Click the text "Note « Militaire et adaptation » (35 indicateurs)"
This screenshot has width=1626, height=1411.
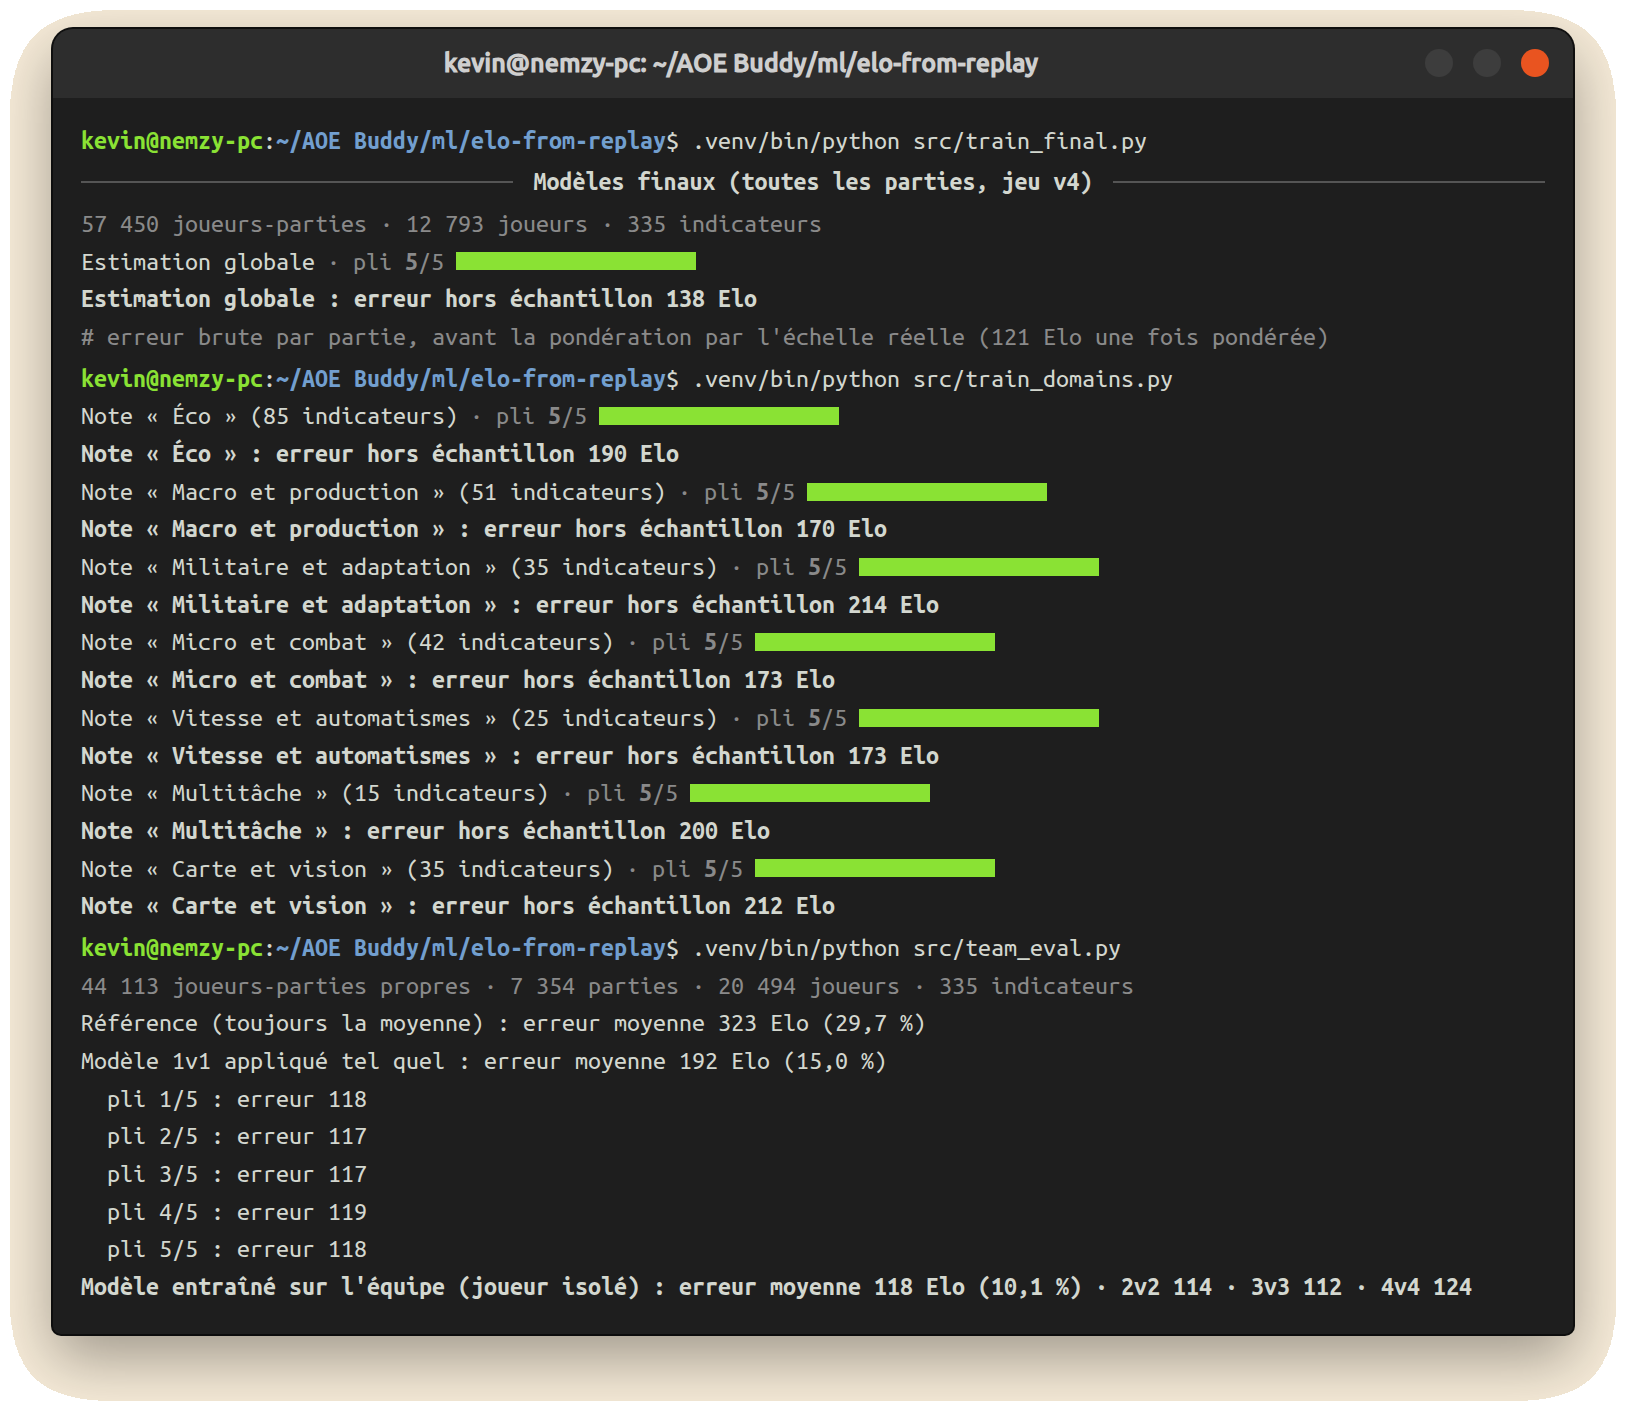click(x=399, y=567)
